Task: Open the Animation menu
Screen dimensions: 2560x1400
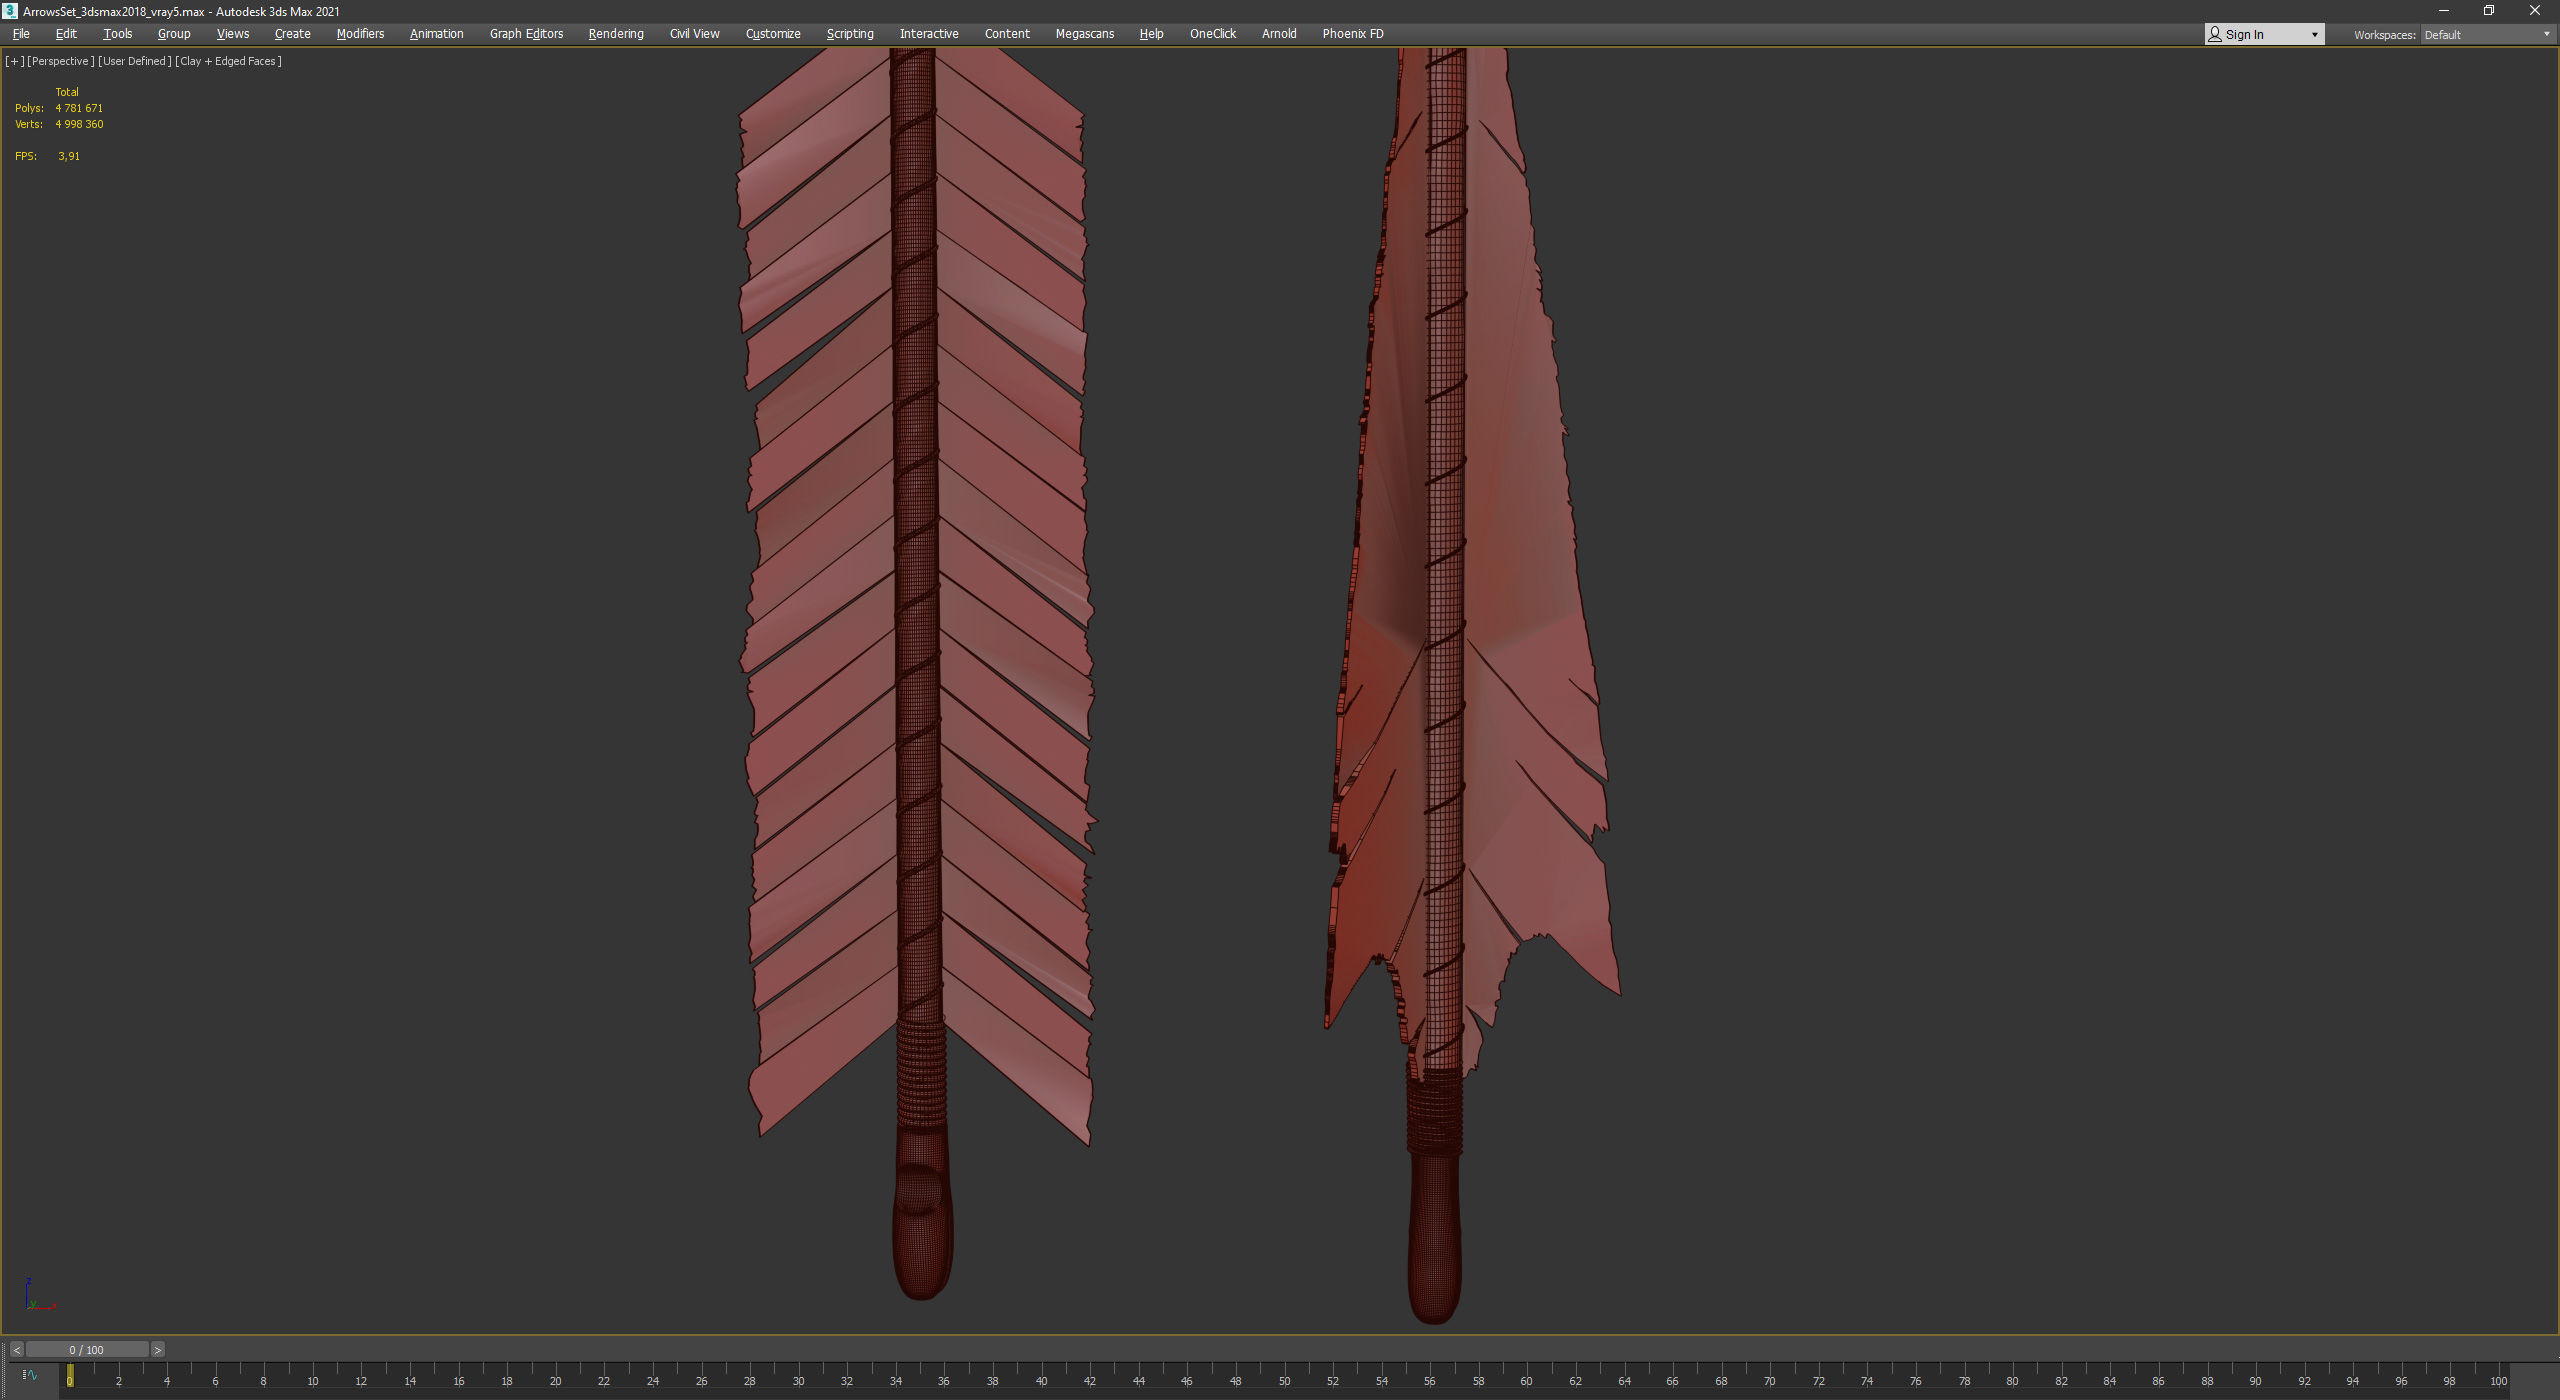Action: tap(437, 34)
